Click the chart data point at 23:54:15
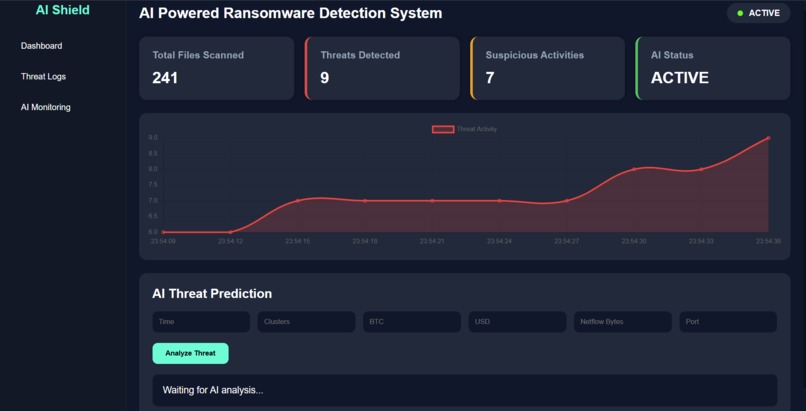This screenshot has width=806, height=411. (x=298, y=200)
